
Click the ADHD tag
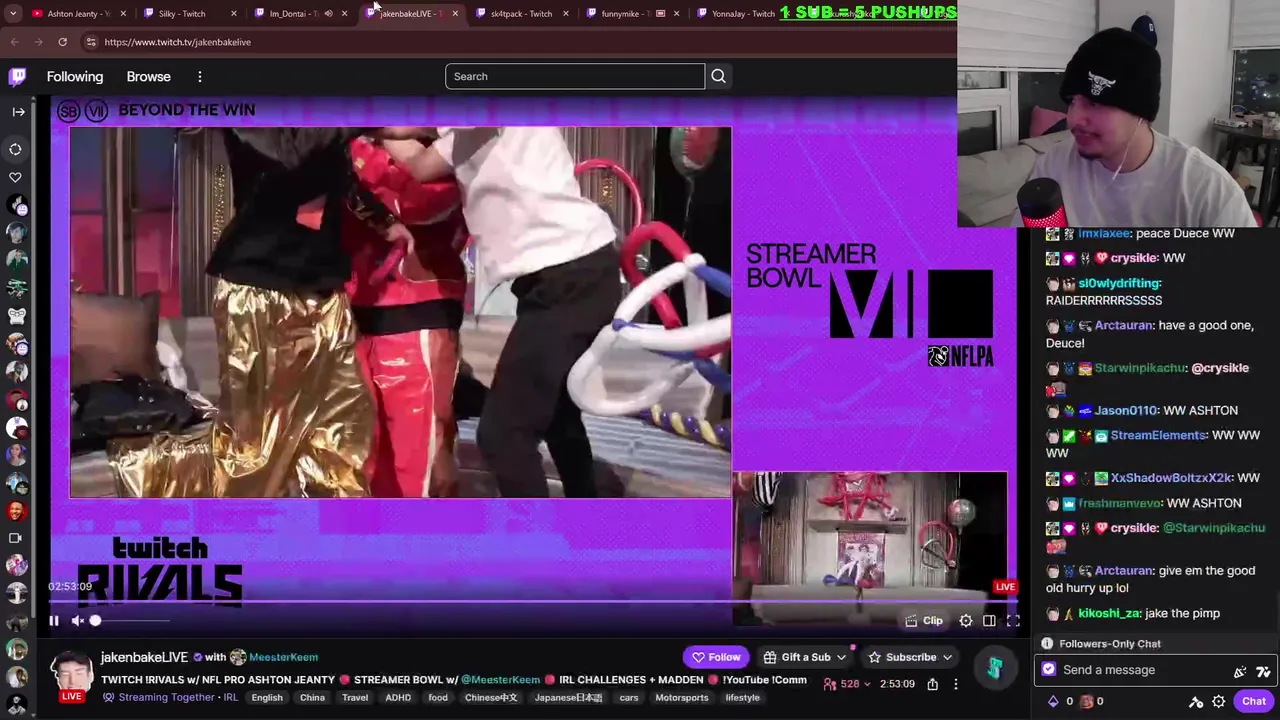[x=398, y=698]
